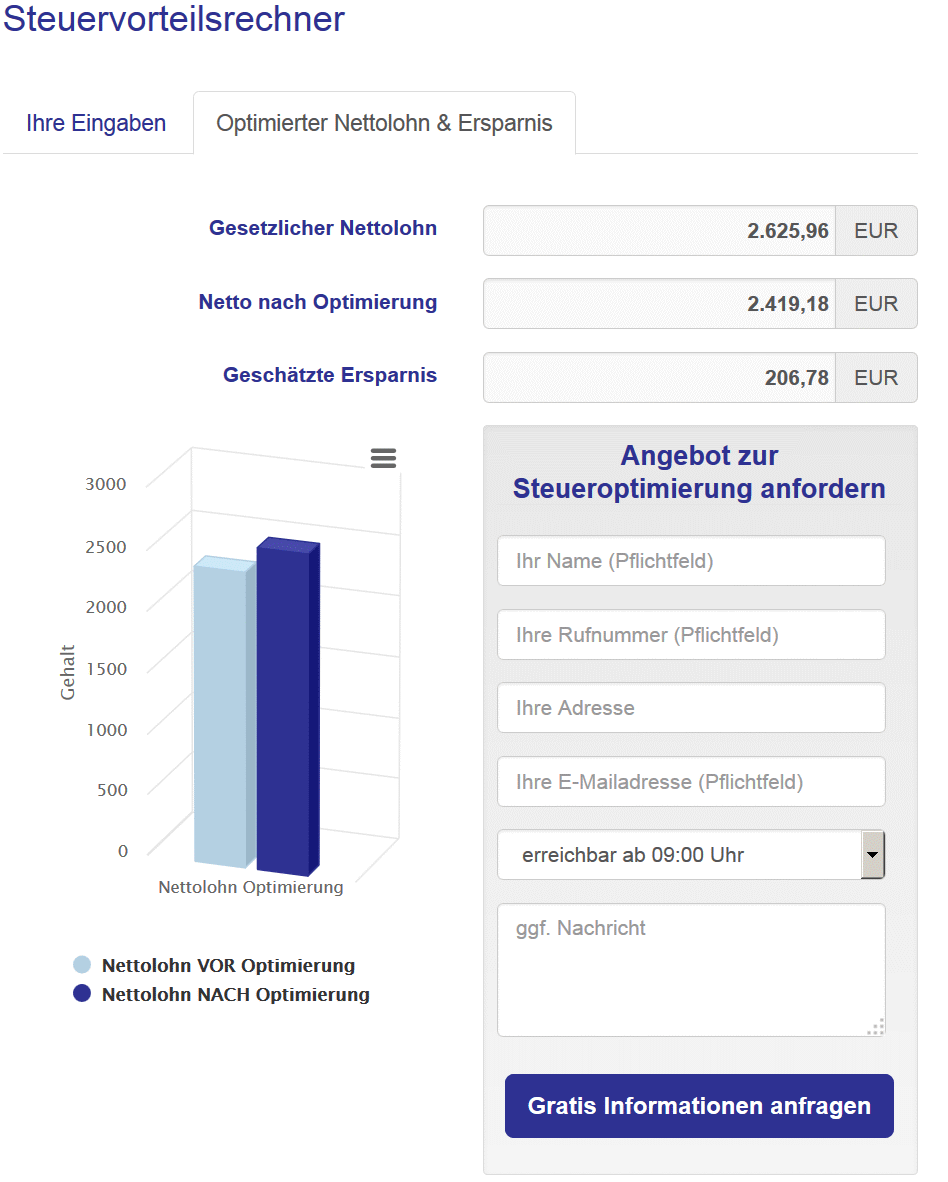
Task: Select Optimierter Nettolohn & Ersparnis tab
Action: 384,124
